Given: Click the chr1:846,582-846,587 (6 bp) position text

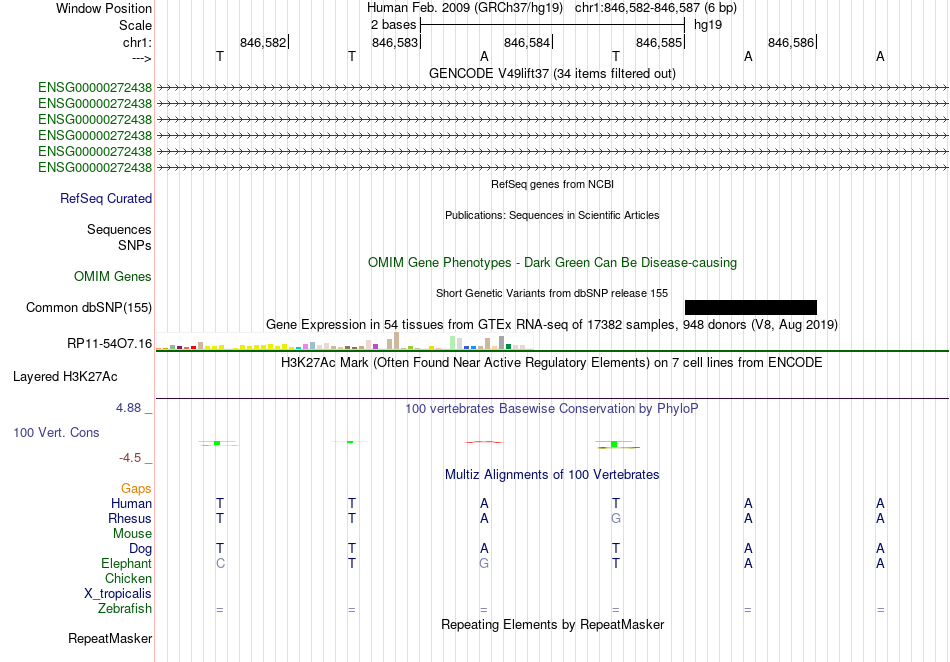Looking at the screenshot, I should [656, 8].
